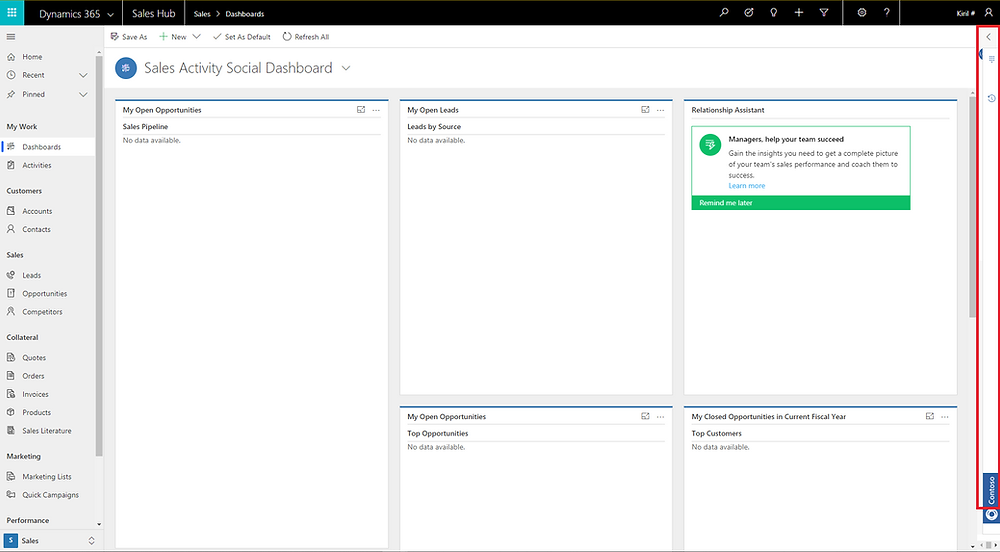The image size is (1000, 552).
Task: Open the Contoso tab in side panel
Action: coord(991,490)
